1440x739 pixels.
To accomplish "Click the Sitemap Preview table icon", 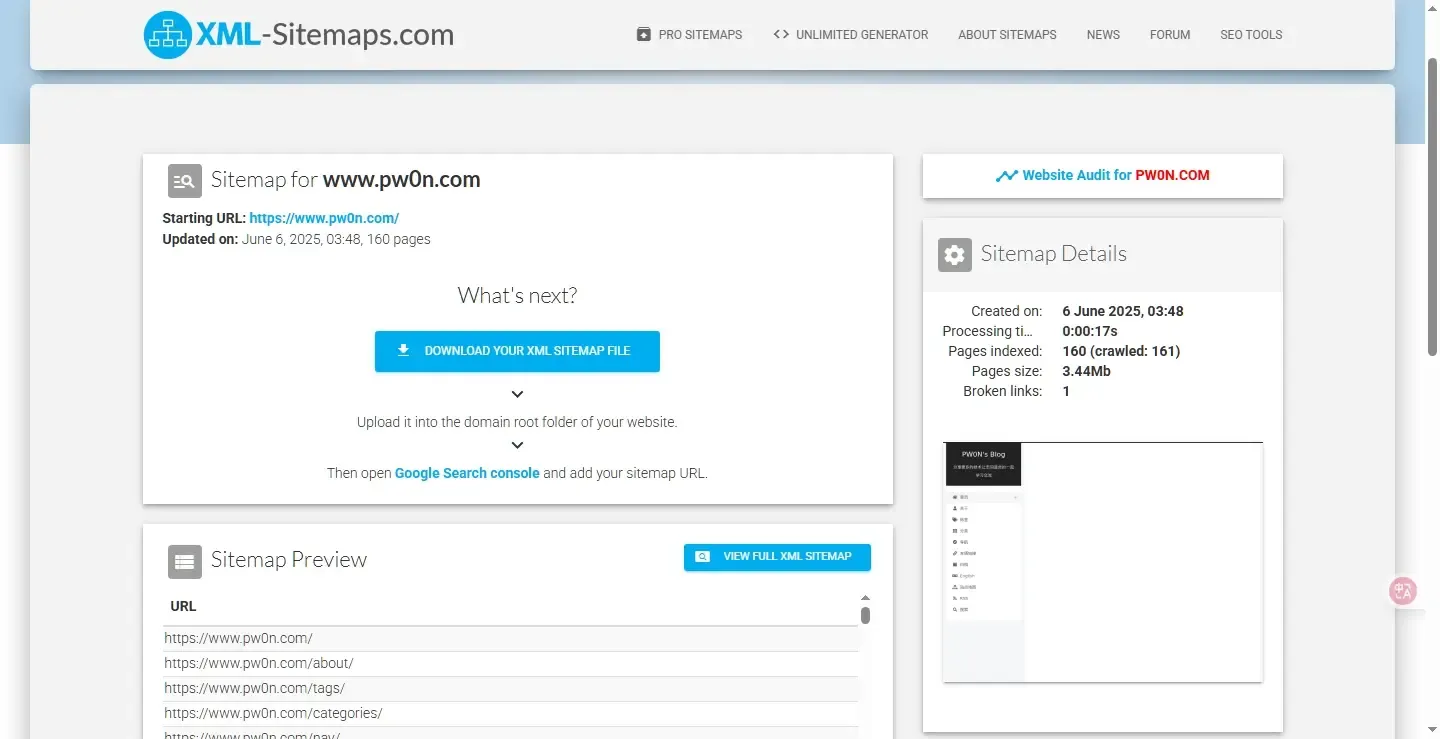I will [x=185, y=561].
